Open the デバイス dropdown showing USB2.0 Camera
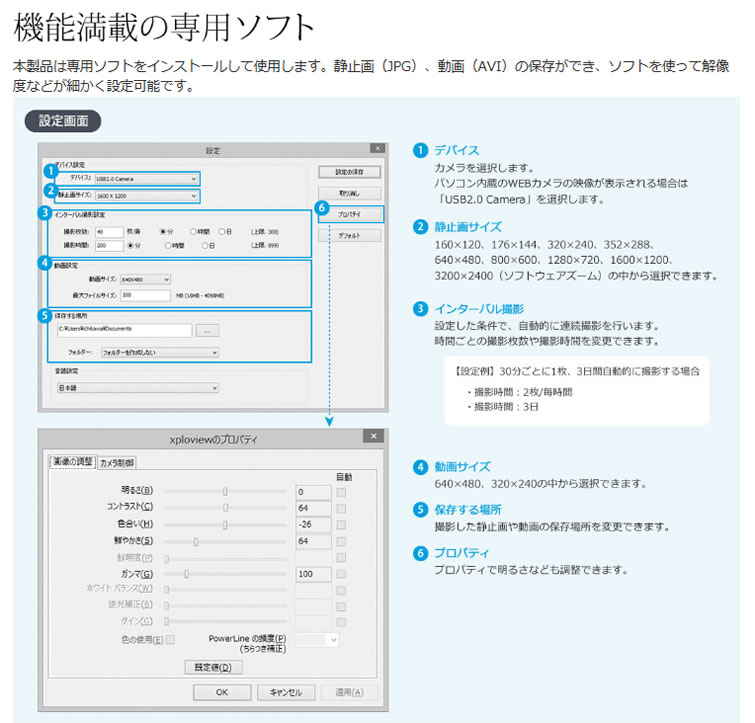The width and height of the screenshot is (755, 723). [x=146, y=179]
